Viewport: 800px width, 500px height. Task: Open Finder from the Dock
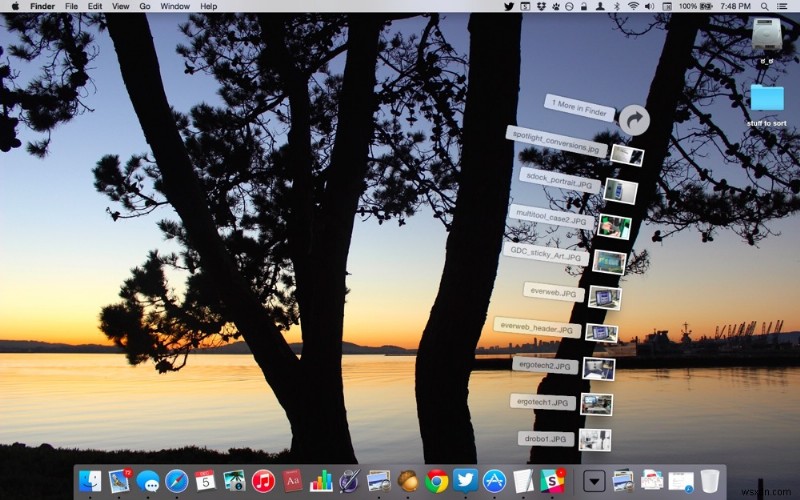90,481
